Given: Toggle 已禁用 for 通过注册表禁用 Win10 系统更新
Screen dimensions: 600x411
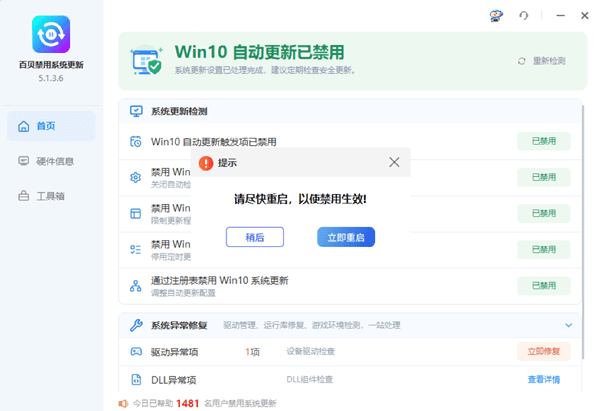Looking at the screenshot, I should coord(544,285).
